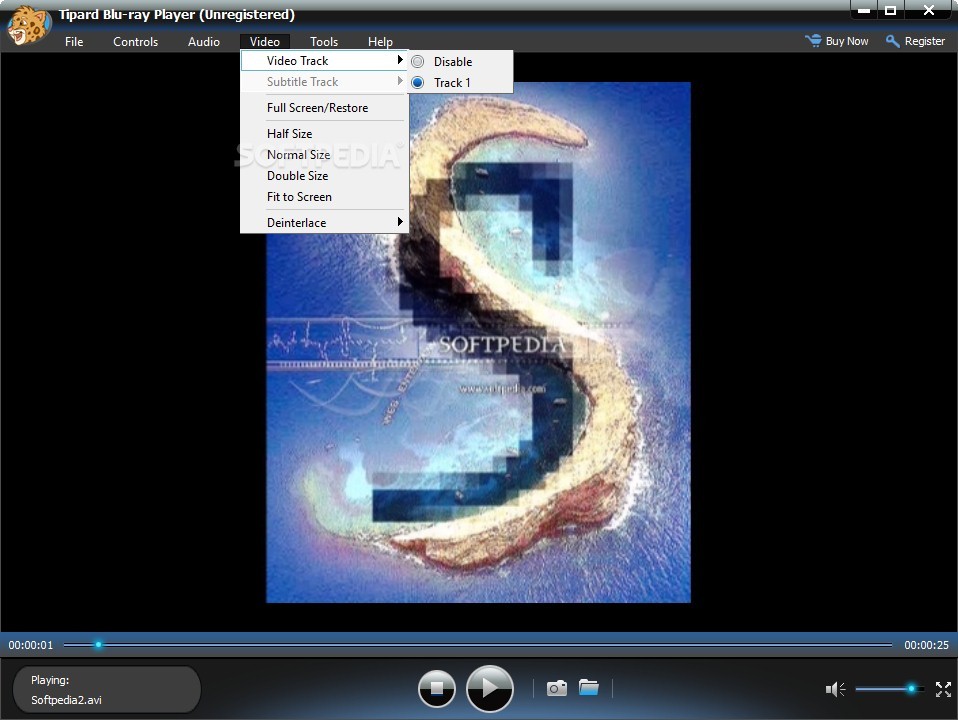The width and height of the screenshot is (958, 720).
Task: Open the Deinterlace menu entry
Action: (324, 222)
